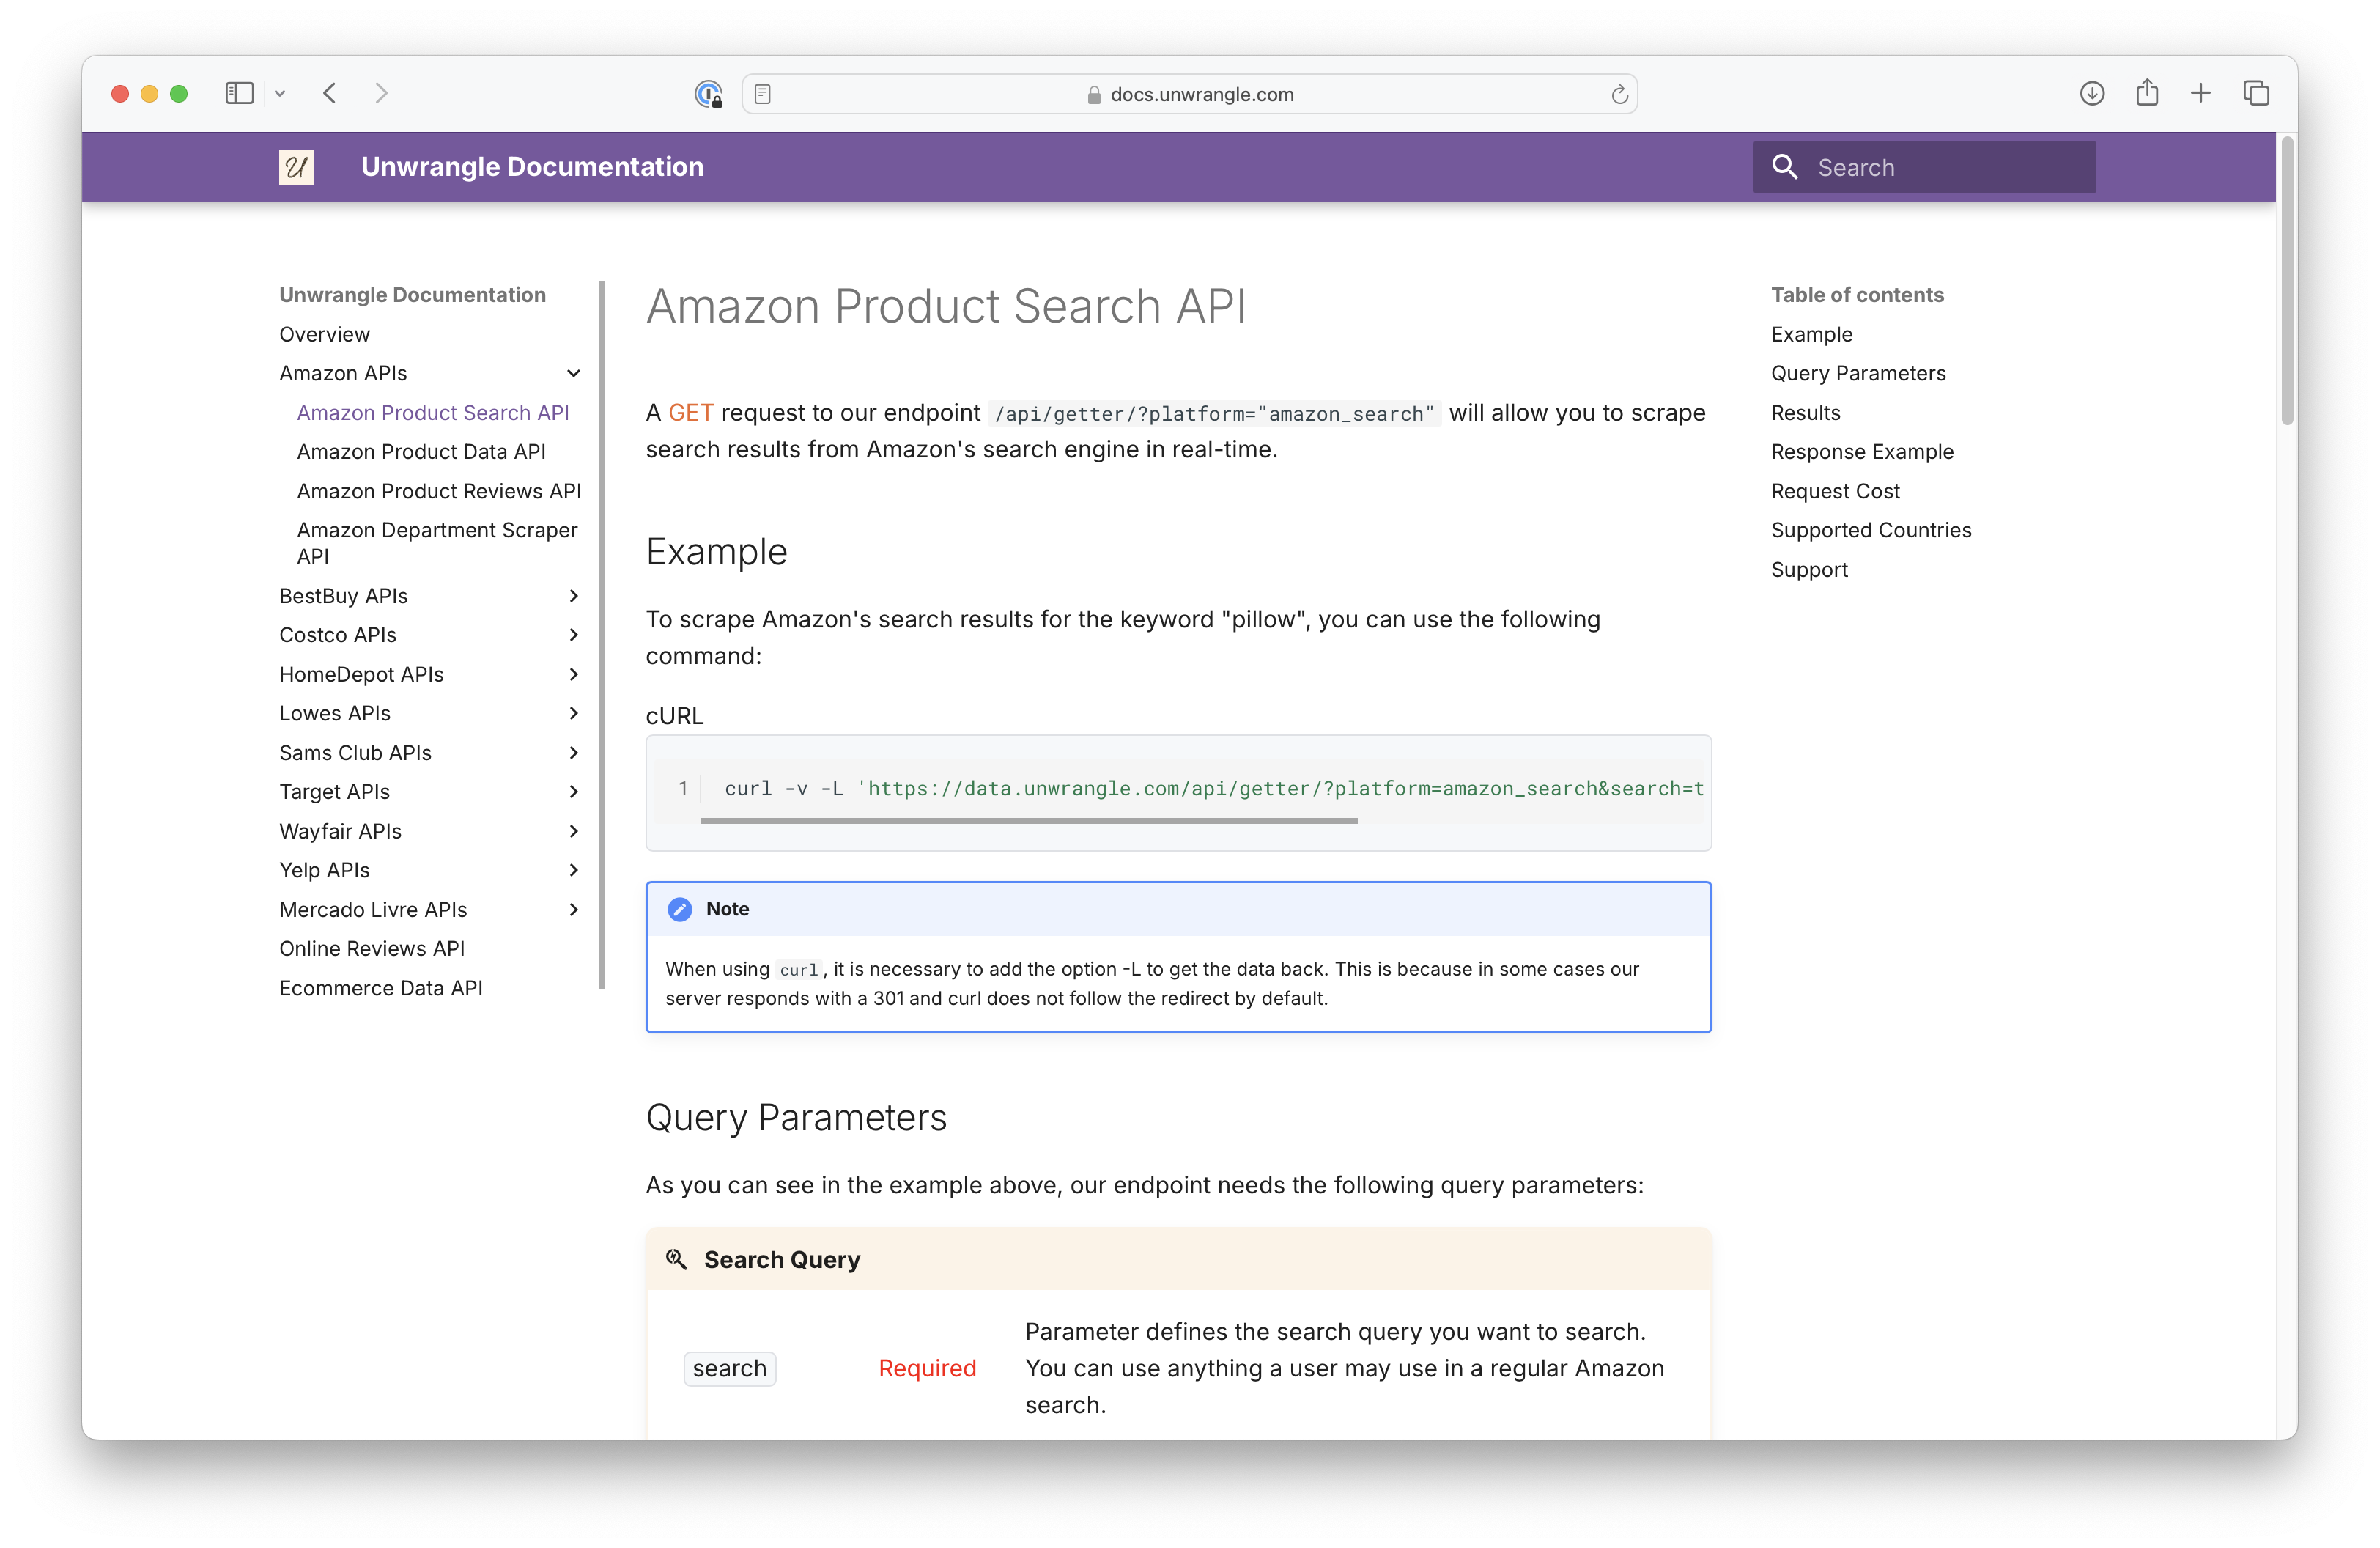Open Online Reviews API in sidebar

371,948
